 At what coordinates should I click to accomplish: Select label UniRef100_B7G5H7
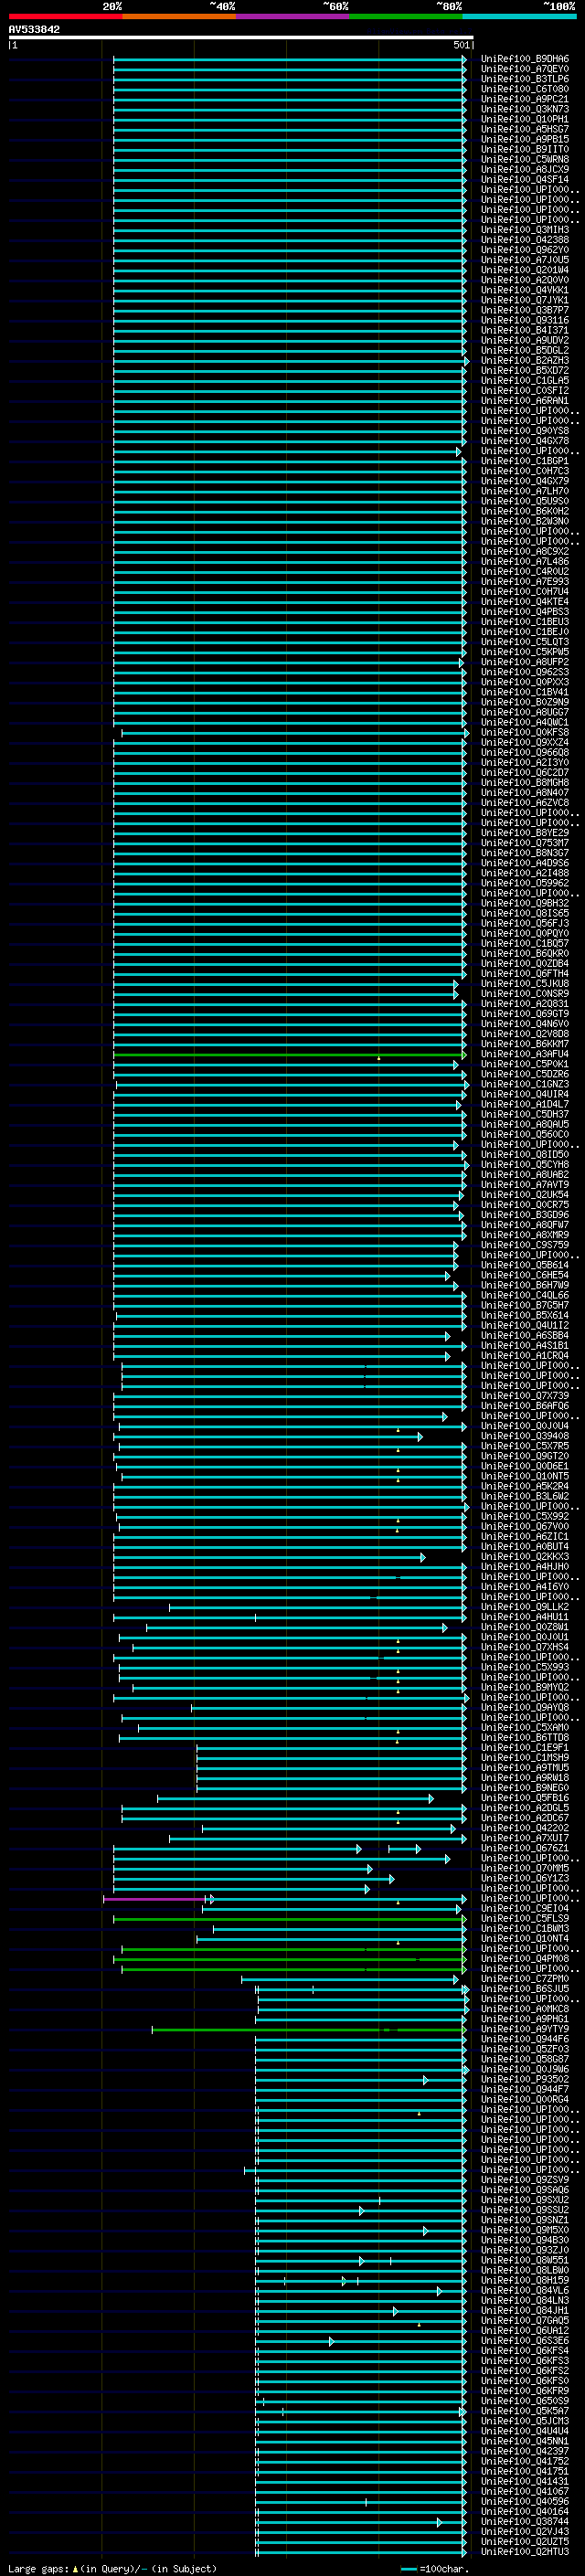(525, 1306)
